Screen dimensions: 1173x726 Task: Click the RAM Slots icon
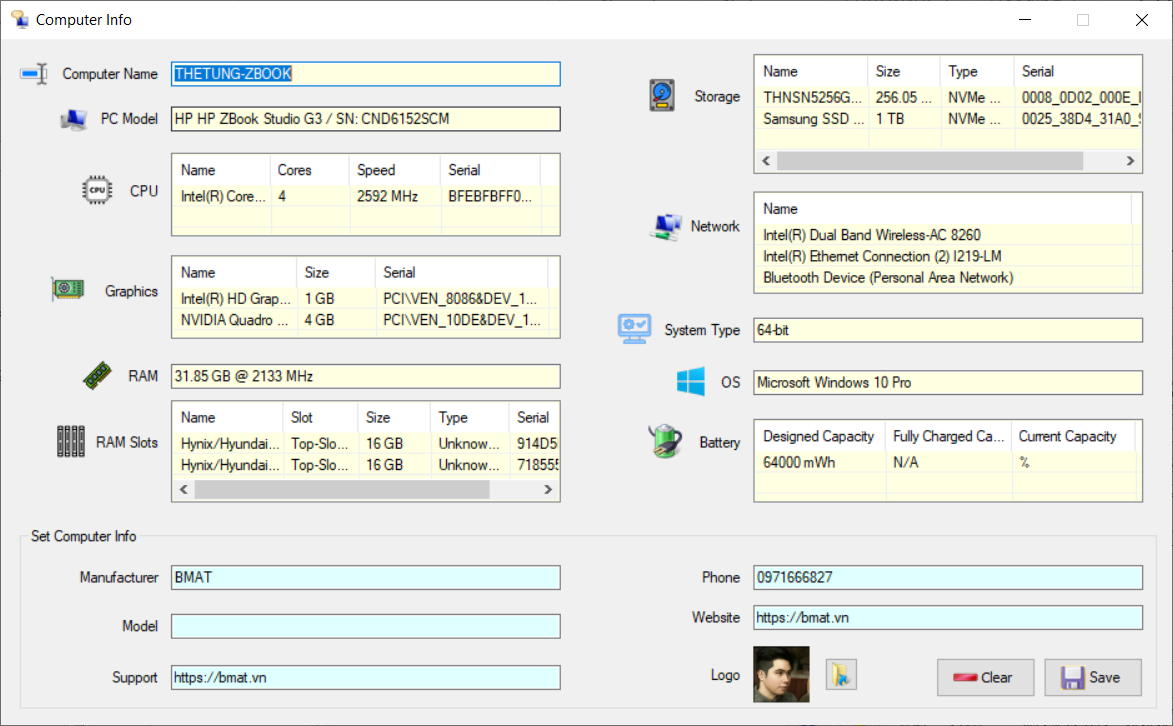[71, 441]
